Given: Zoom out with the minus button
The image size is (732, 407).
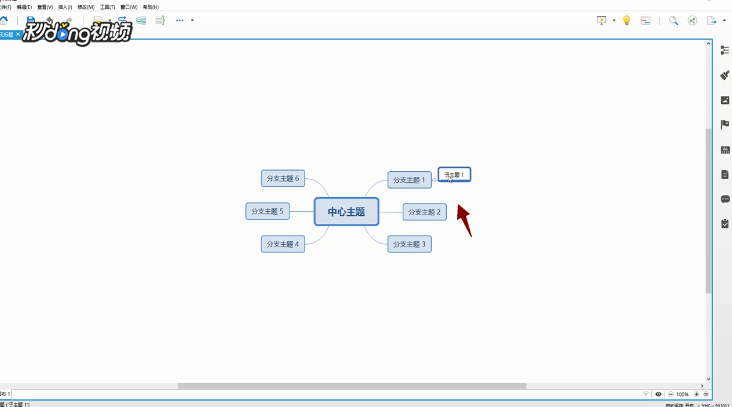Looking at the screenshot, I should click(670, 394).
